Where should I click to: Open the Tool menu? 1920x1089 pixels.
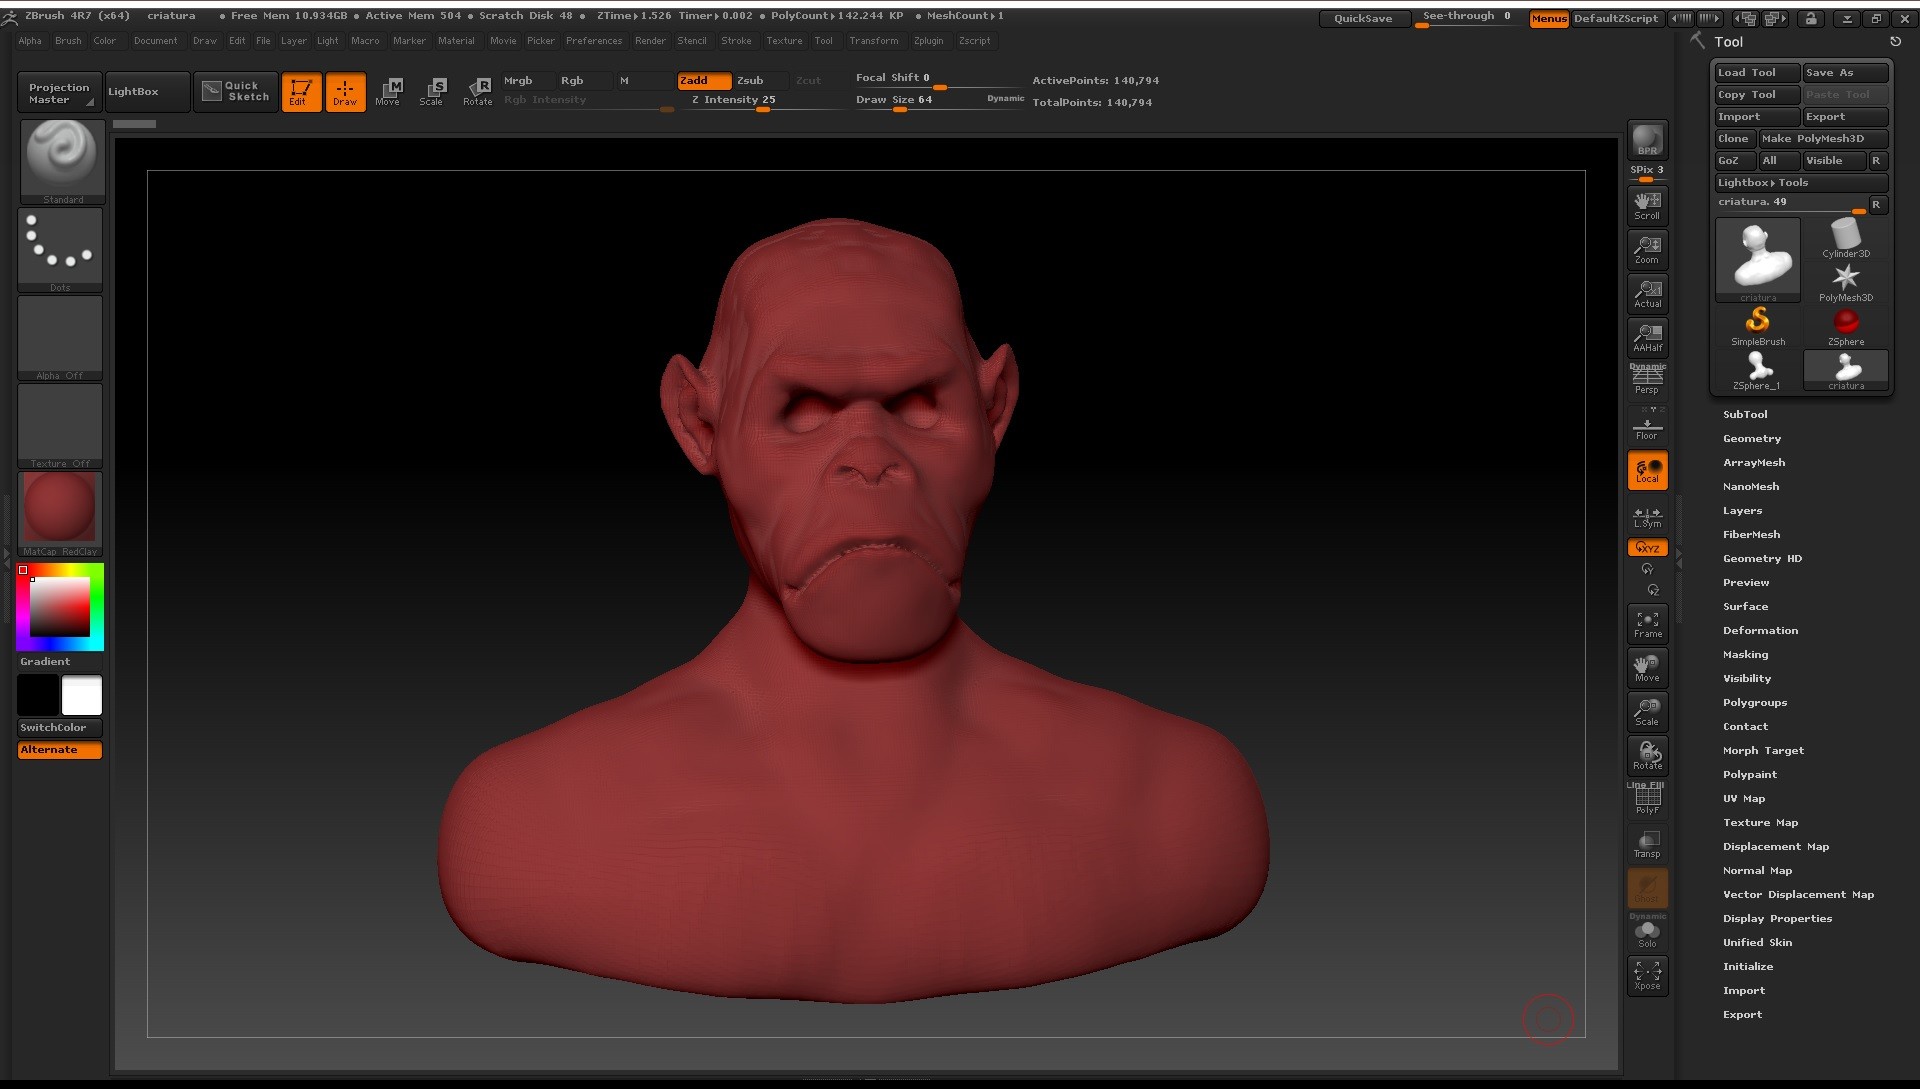pyautogui.click(x=824, y=41)
